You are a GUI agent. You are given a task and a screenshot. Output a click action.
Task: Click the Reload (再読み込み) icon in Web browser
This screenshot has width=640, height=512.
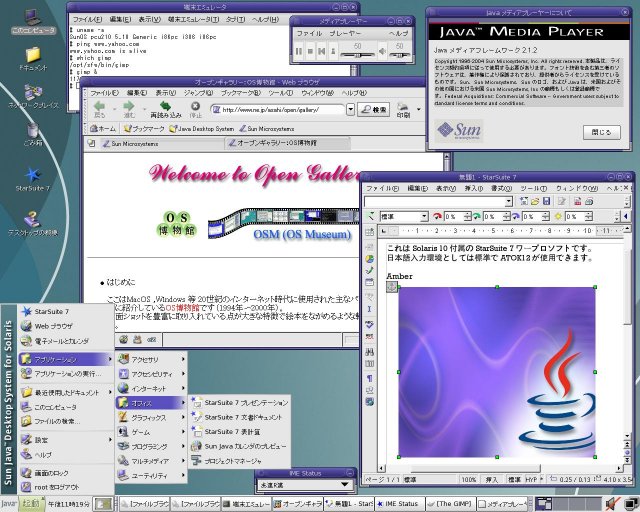[165, 106]
